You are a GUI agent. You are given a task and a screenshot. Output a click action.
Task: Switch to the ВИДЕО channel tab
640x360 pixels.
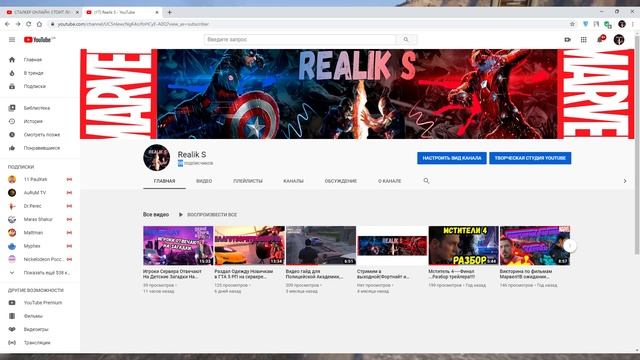204,181
